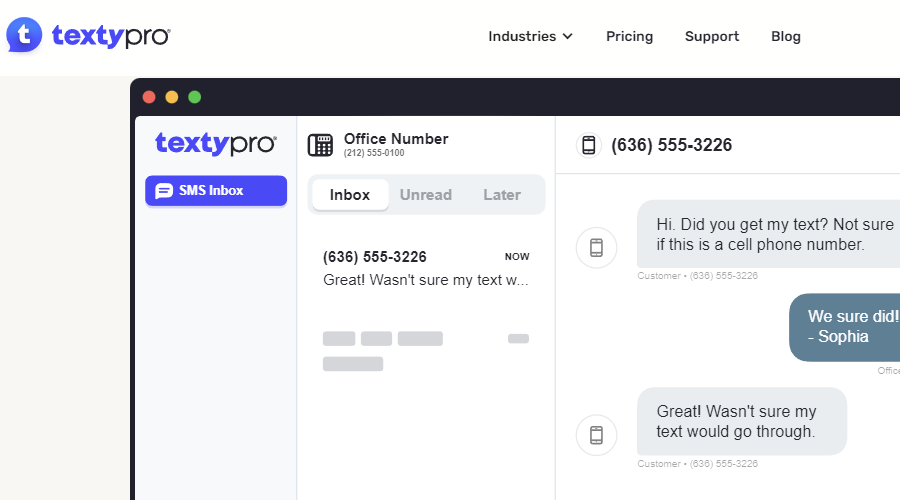Click phone avatar beside 'Hi. Did you get my text' message
Viewport: 900px width, 500px height.
pos(596,247)
